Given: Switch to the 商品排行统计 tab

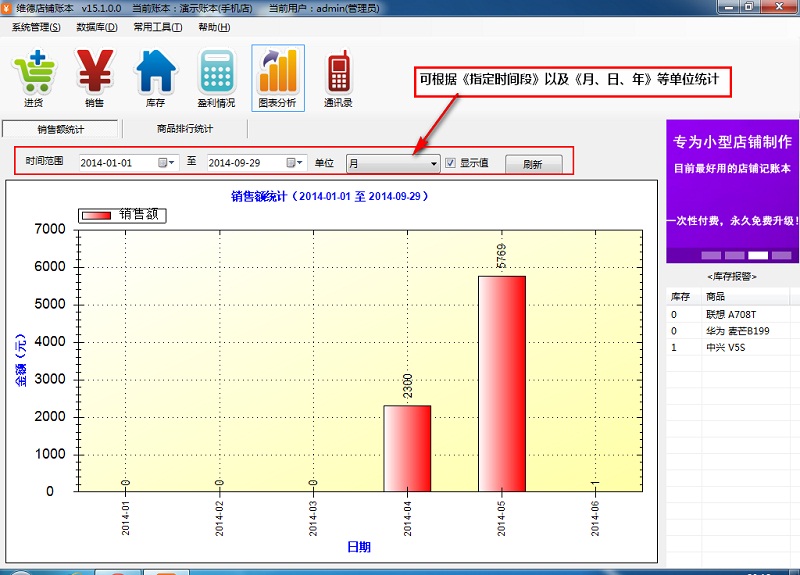Looking at the screenshot, I should click(185, 129).
